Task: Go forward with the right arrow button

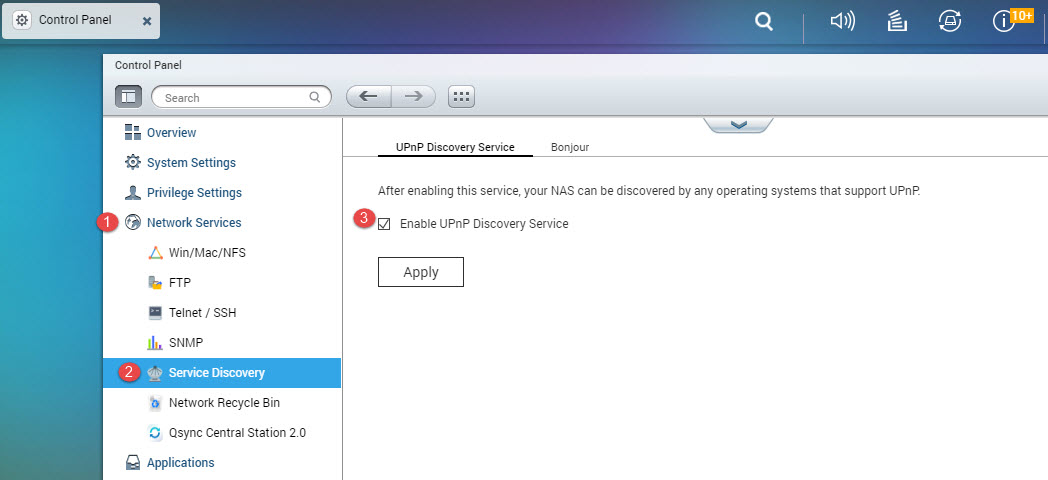Action: click(414, 96)
